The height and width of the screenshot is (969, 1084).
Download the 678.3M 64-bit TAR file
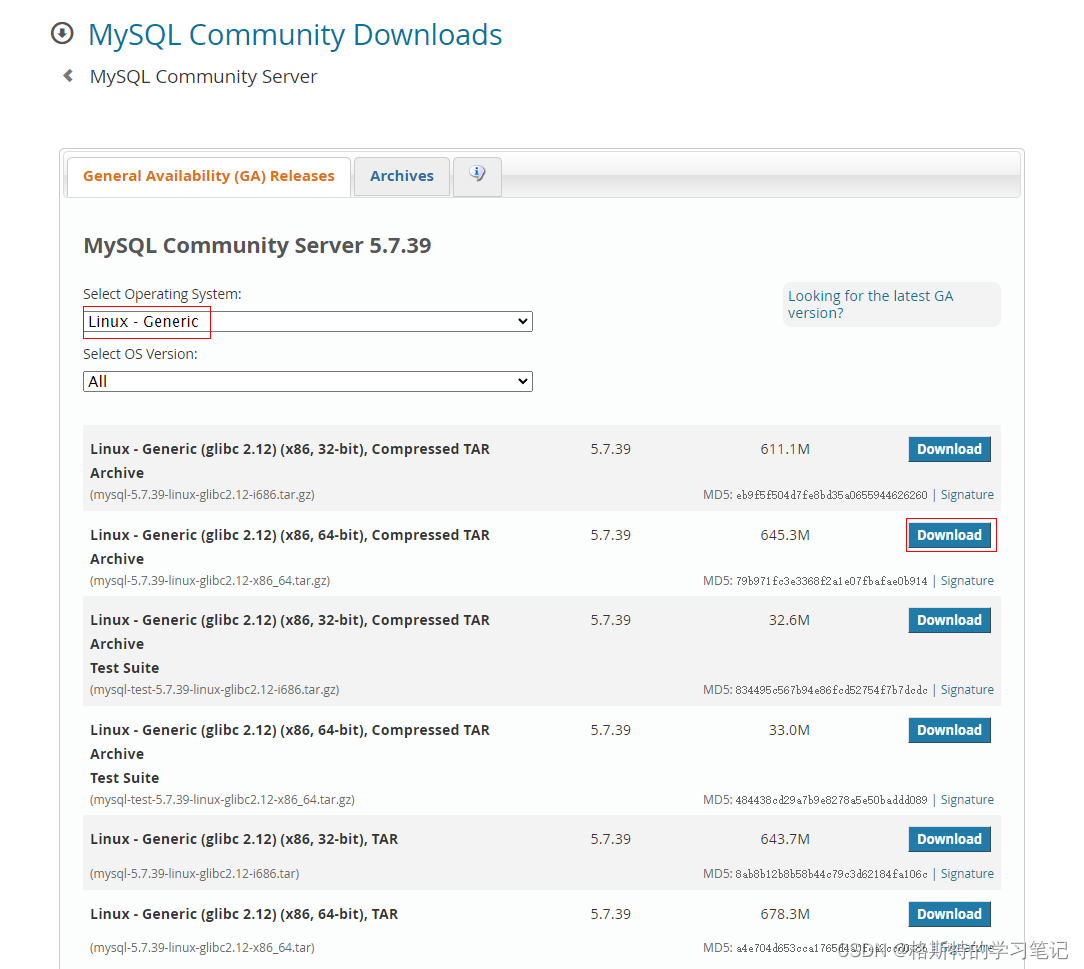click(x=949, y=914)
